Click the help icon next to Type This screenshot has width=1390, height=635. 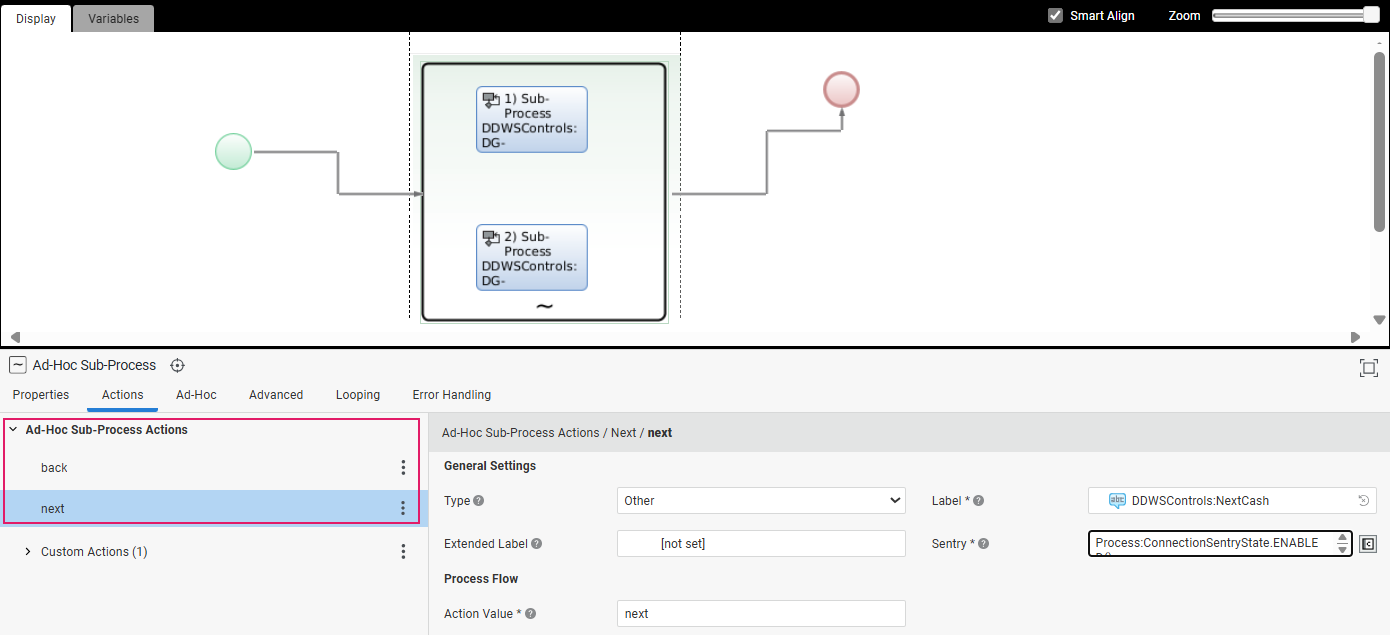click(478, 501)
